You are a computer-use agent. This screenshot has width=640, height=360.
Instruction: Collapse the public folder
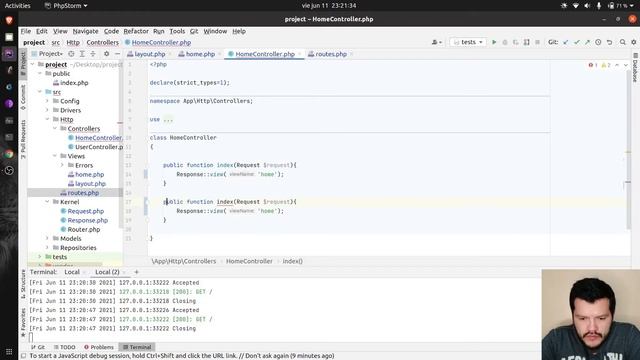[x=40, y=73]
